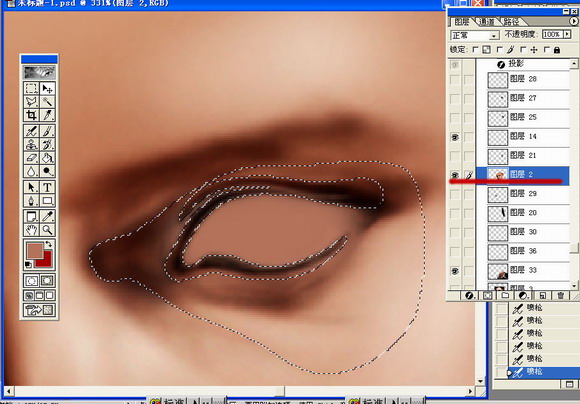The width and height of the screenshot is (580, 404).
Task: Select the Crop tool
Action: (x=31, y=115)
